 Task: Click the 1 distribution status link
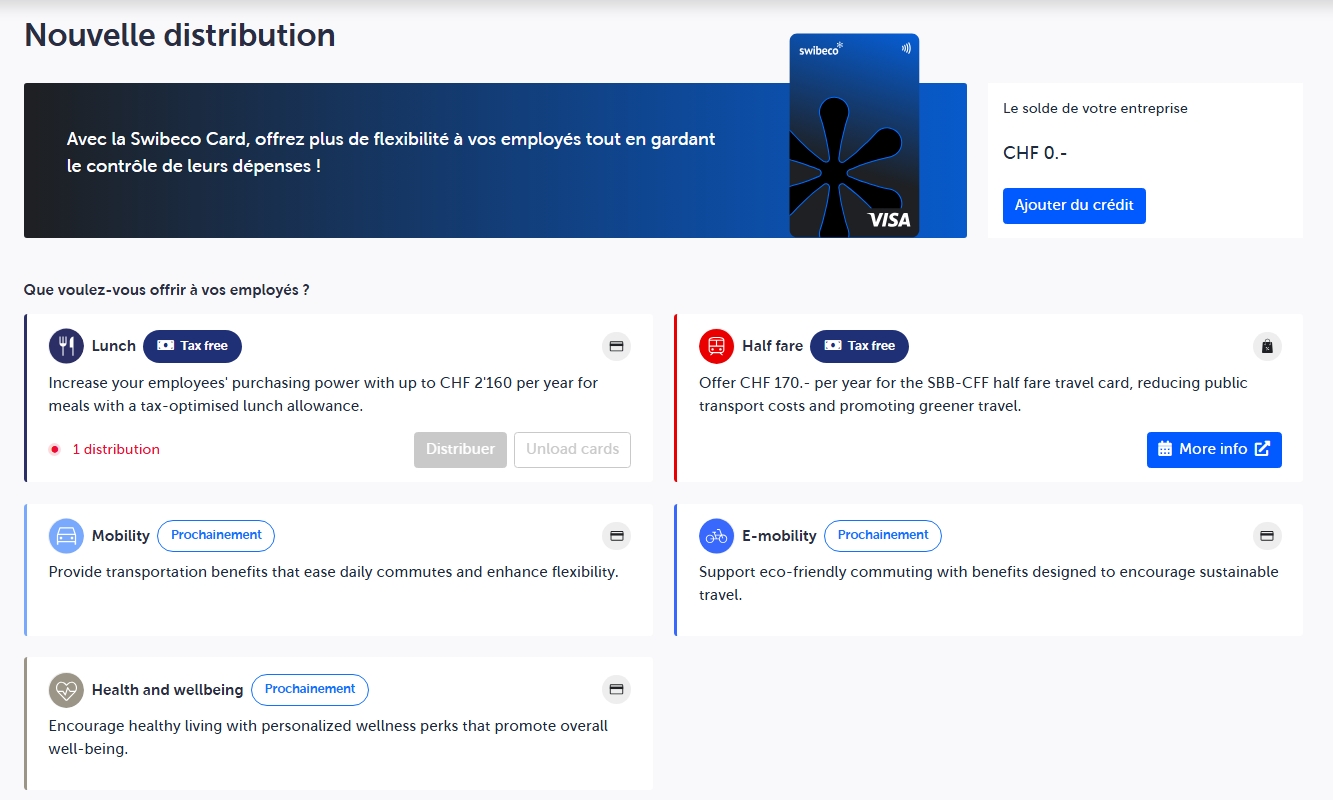click(x=115, y=450)
